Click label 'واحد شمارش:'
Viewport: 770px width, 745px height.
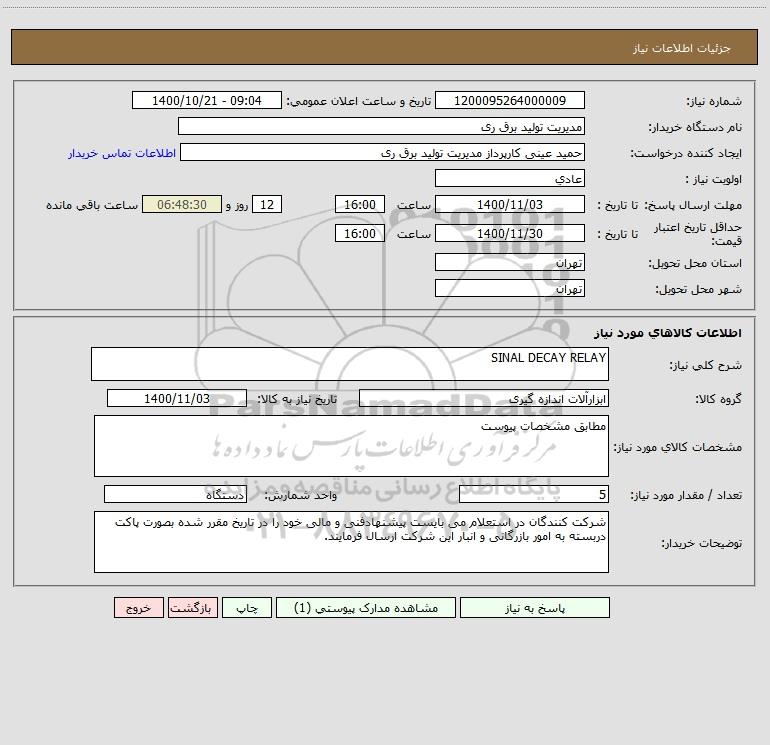click(301, 495)
